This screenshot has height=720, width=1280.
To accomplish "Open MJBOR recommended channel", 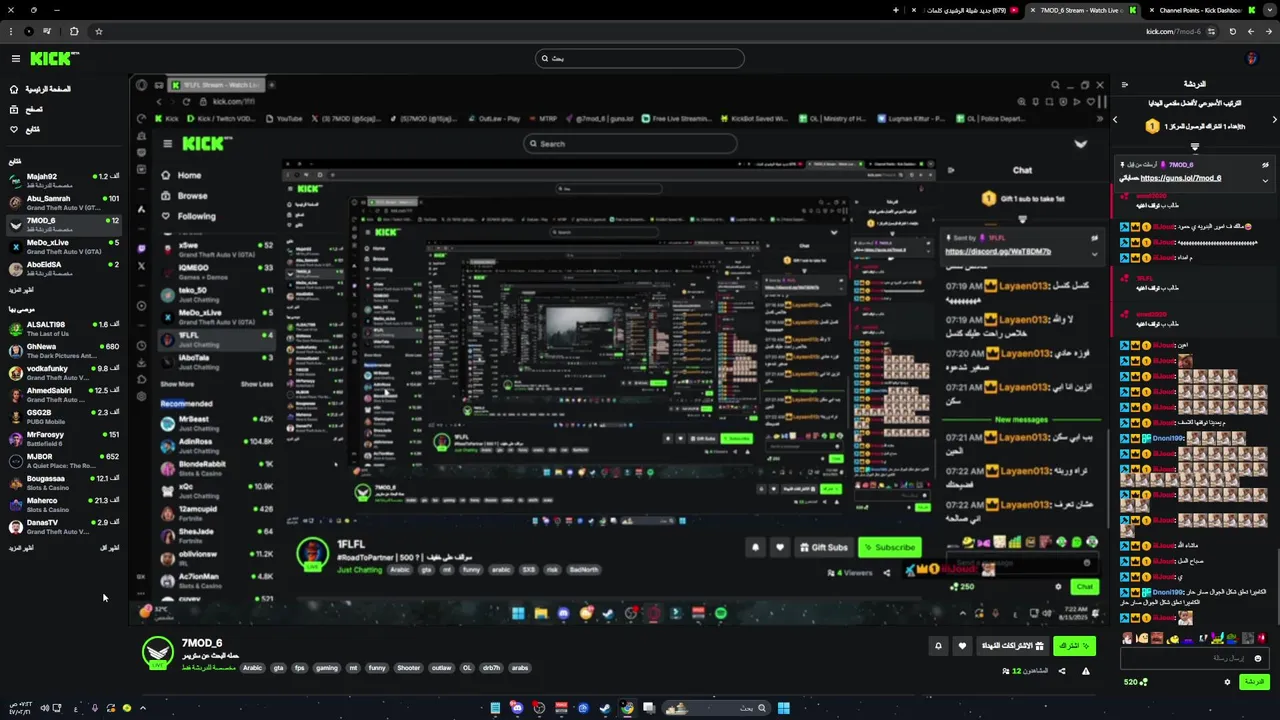I will tap(64, 460).
